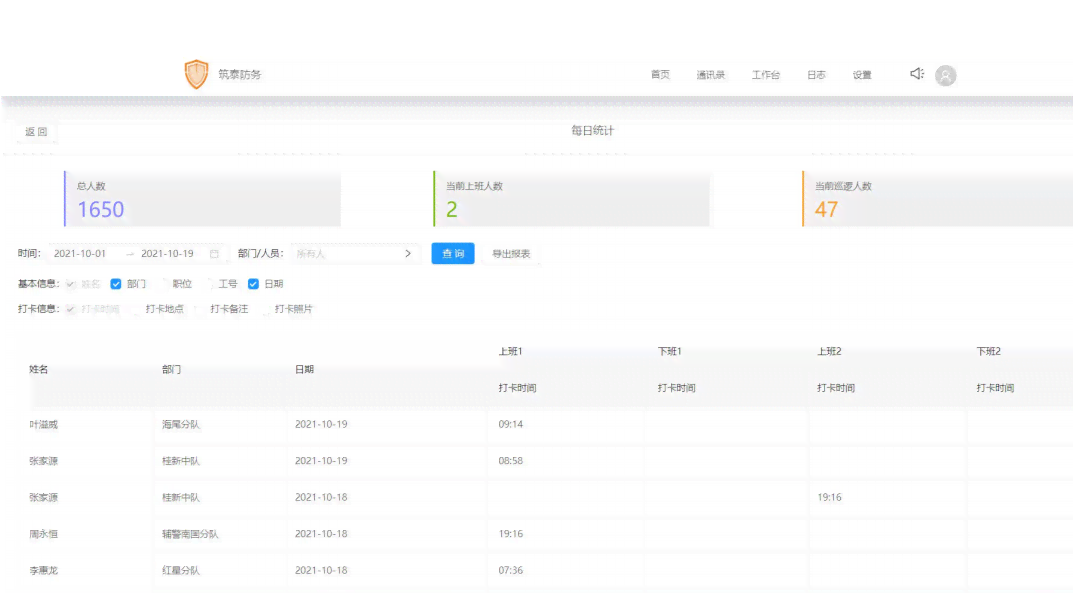This screenshot has width=1074, height=593.
Task: Click the 日期 column header
Action: [304, 369]
